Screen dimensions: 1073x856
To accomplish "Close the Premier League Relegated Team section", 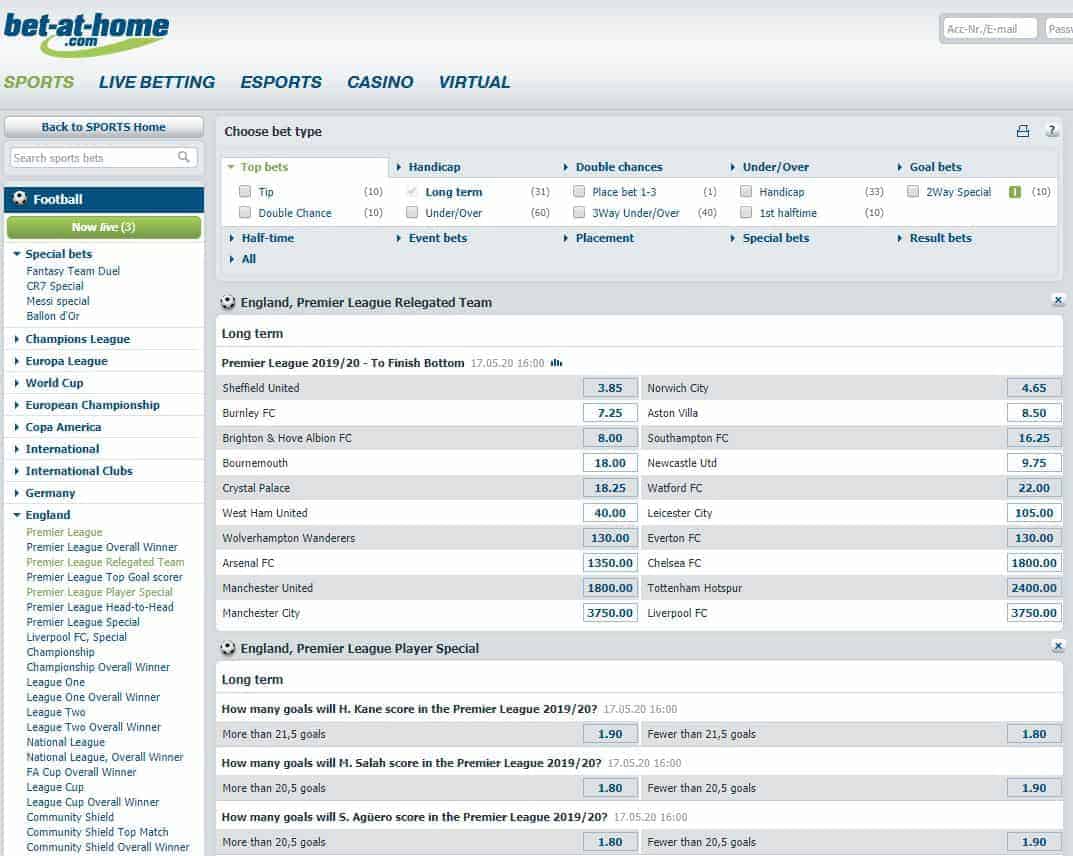I will 1058,300.
